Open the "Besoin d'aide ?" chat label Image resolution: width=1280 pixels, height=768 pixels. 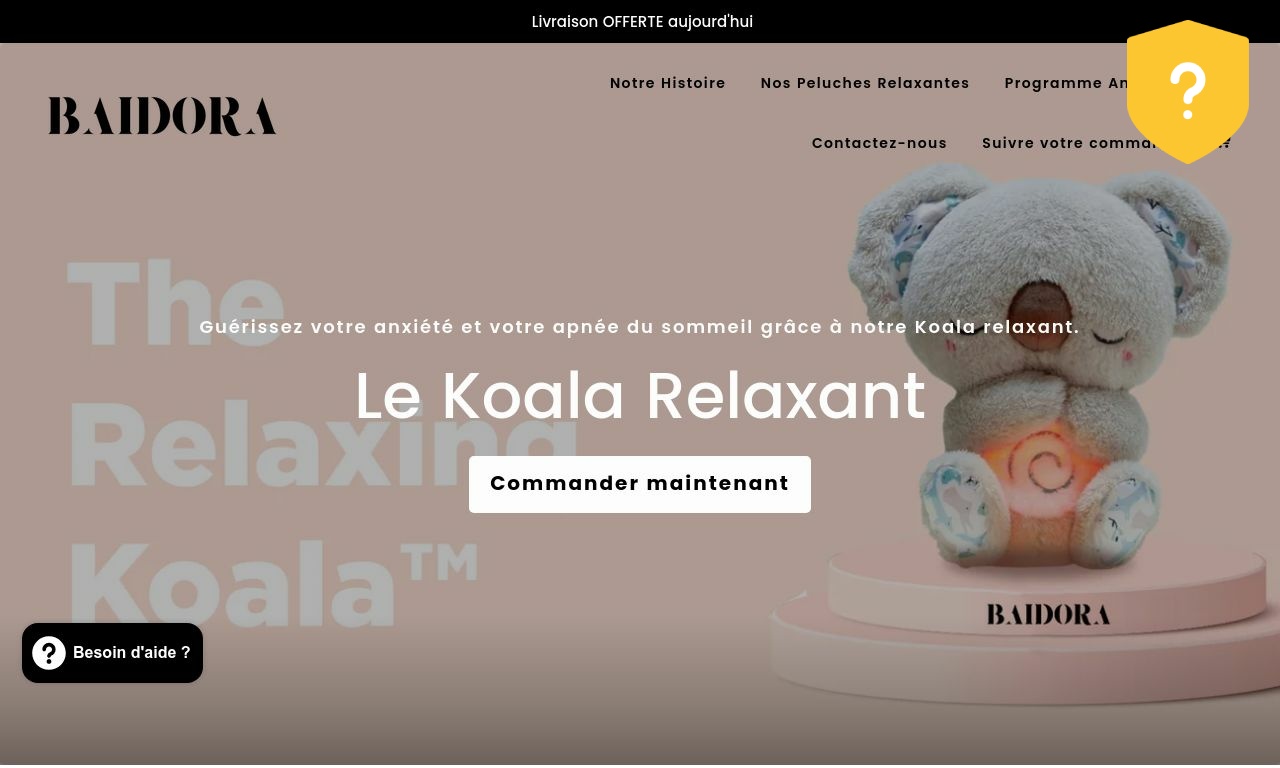coord(131,653)
